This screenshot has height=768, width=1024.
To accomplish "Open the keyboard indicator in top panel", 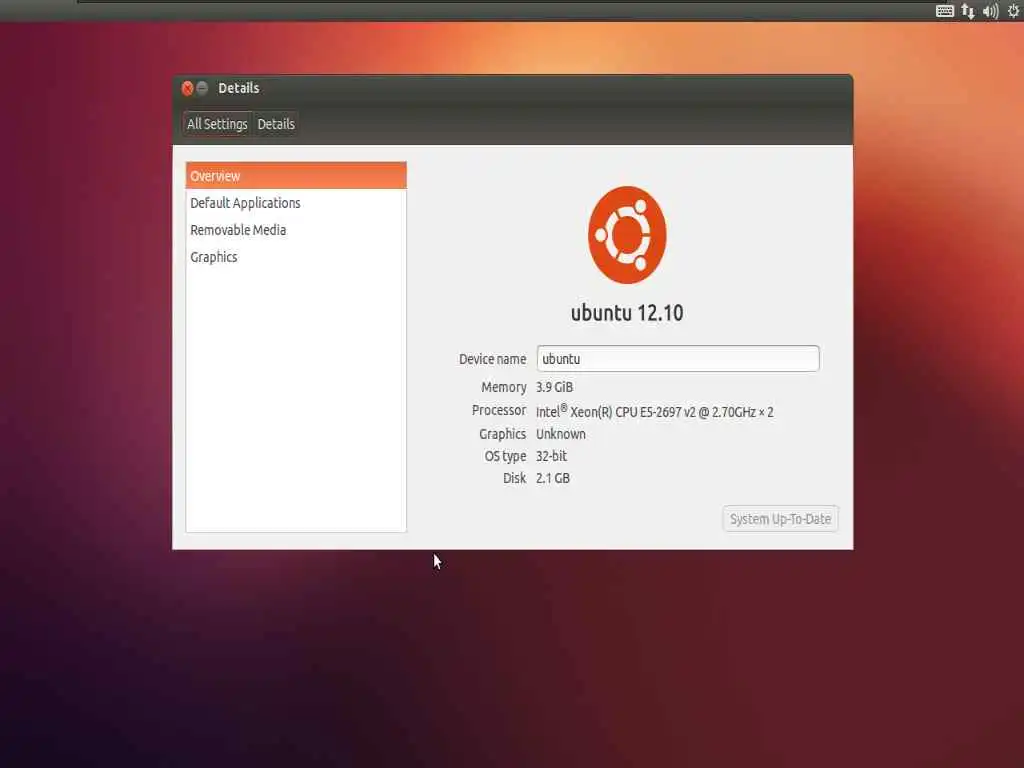I will tap(944, 11).
